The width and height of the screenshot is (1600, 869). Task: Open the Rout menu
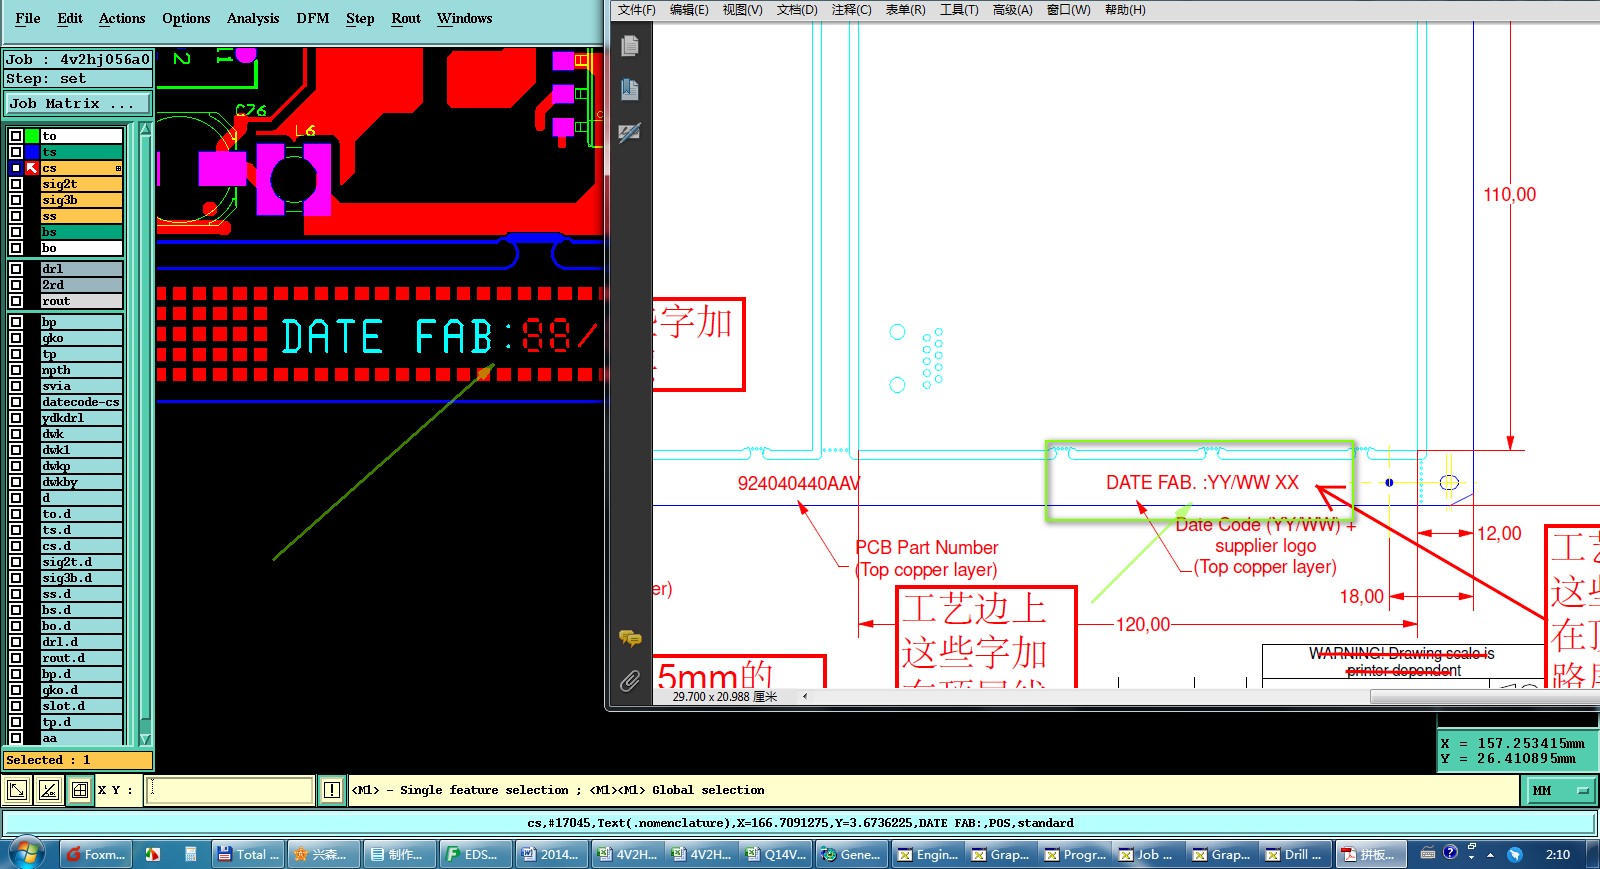pyautogui.click(x=406, y=18)
